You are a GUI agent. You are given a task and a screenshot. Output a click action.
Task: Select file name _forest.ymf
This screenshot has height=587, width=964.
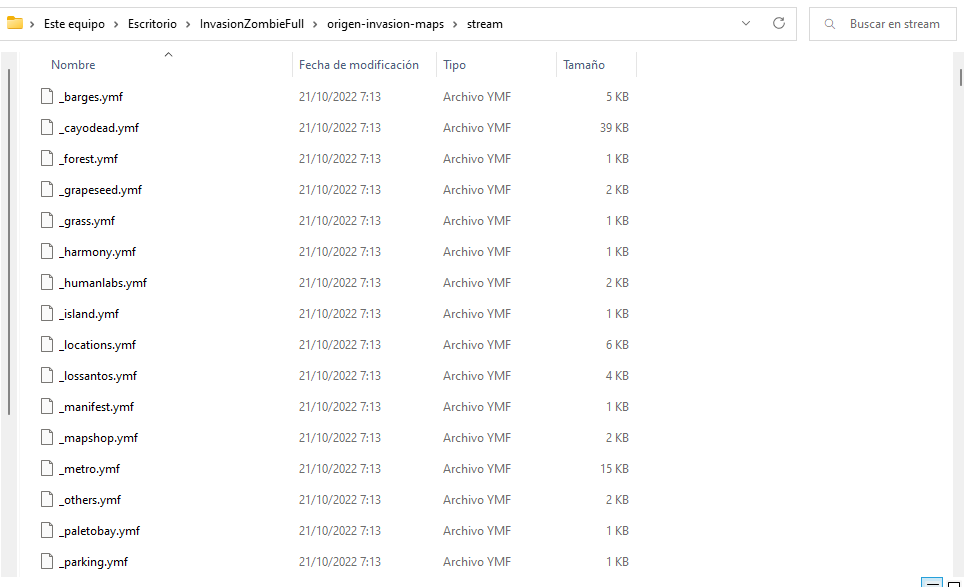click(x=88, y=159)
